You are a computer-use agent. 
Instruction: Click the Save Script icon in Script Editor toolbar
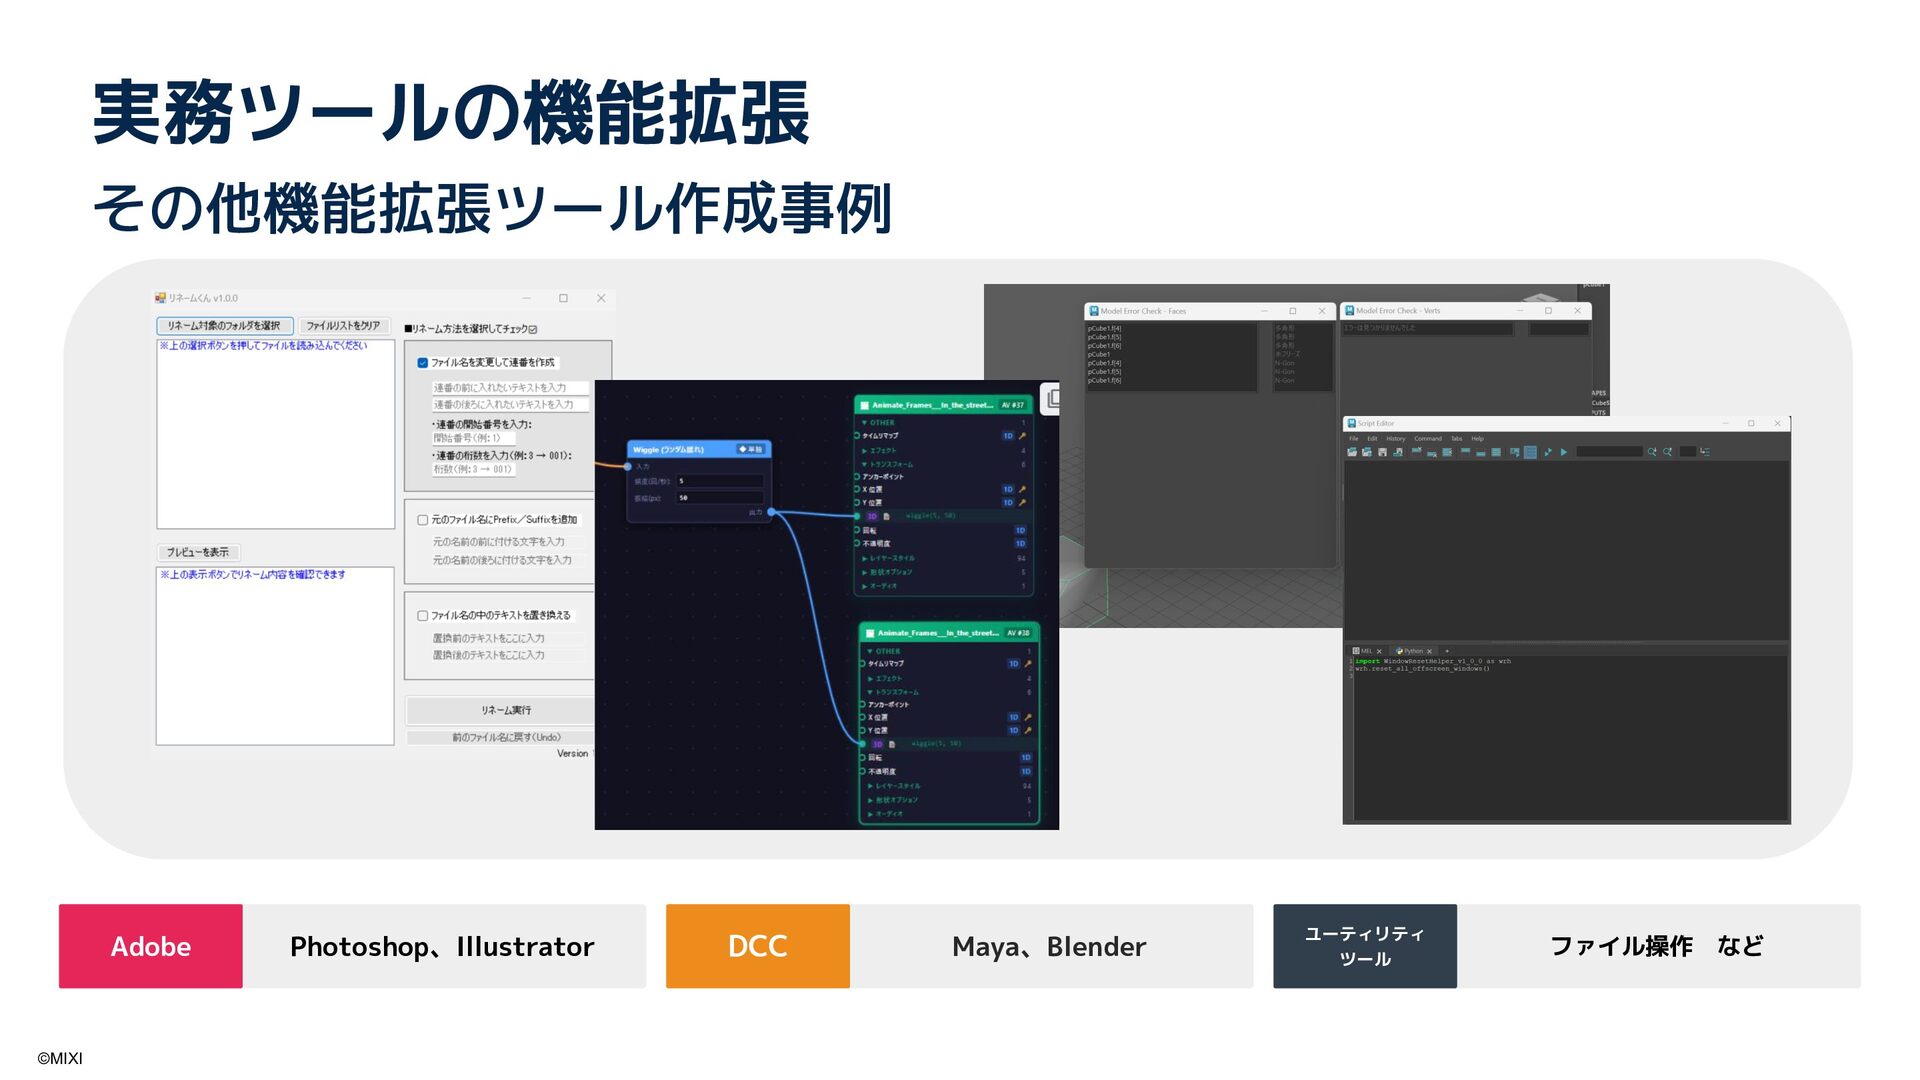[1382, 452]
